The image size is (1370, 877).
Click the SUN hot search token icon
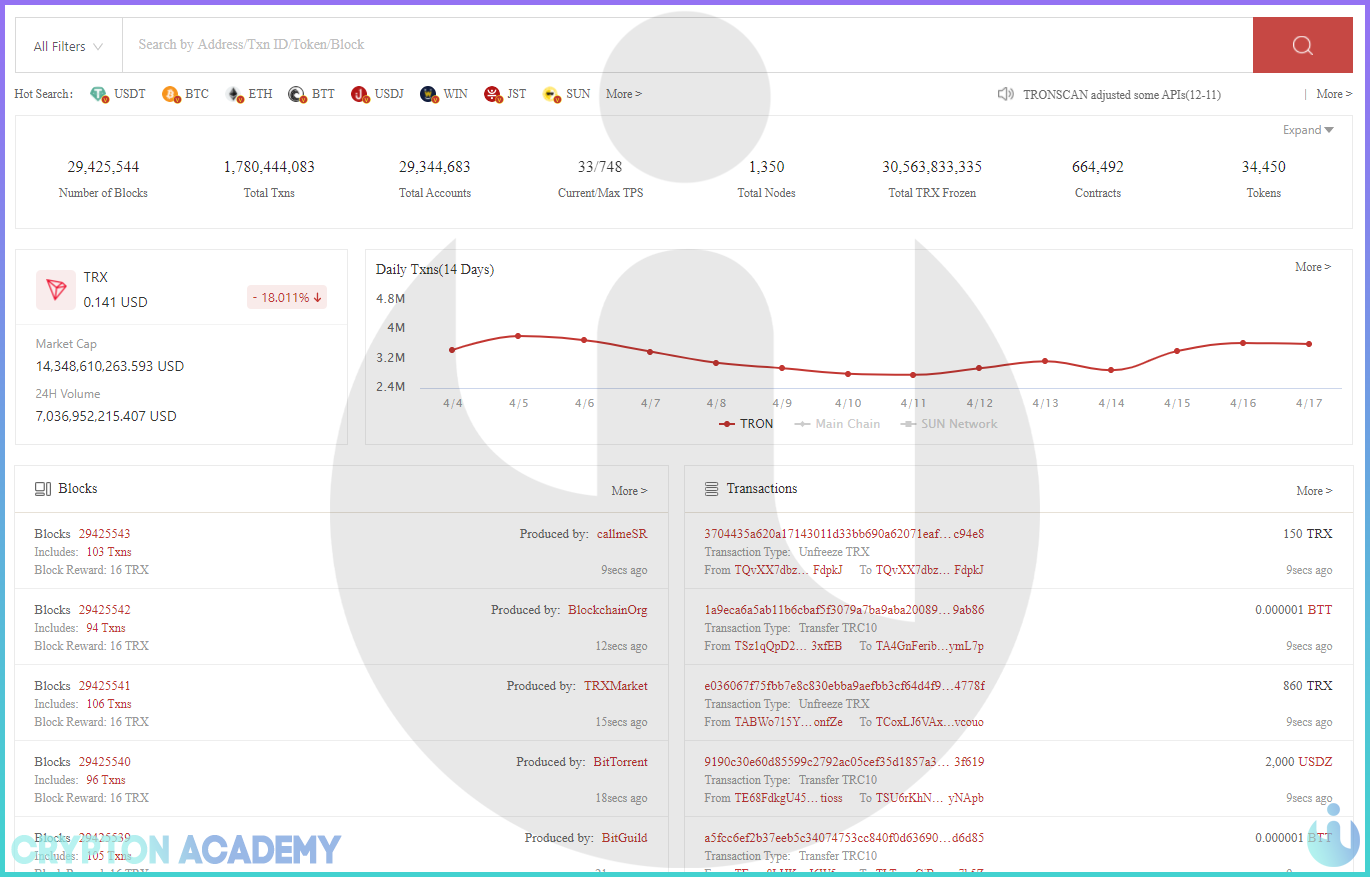(551, 94)
